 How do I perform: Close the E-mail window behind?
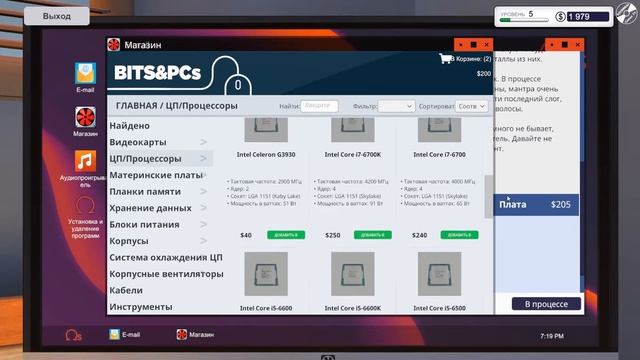[577, 44]
